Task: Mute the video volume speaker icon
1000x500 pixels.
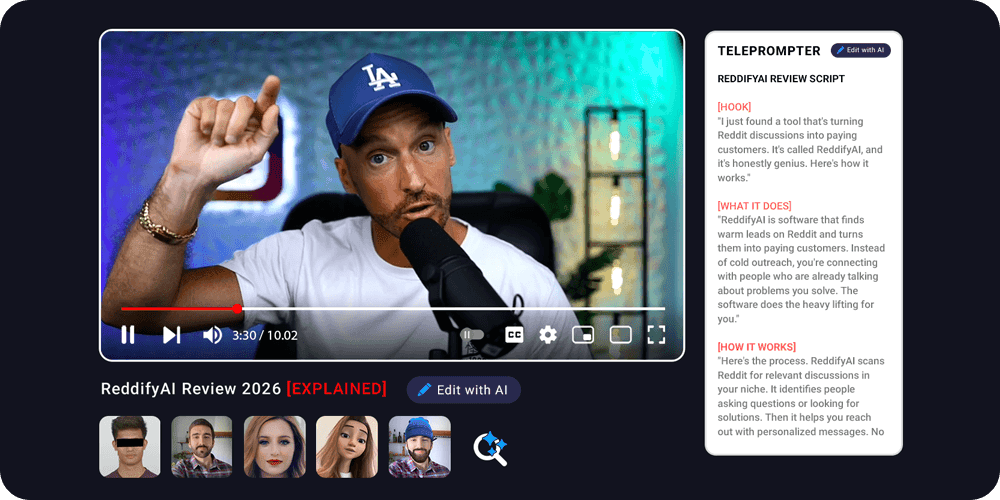Action: (212, 335)
